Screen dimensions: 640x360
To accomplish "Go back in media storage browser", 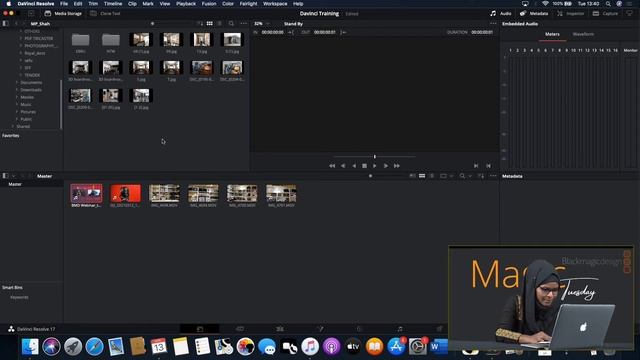I will coord(16,24).
